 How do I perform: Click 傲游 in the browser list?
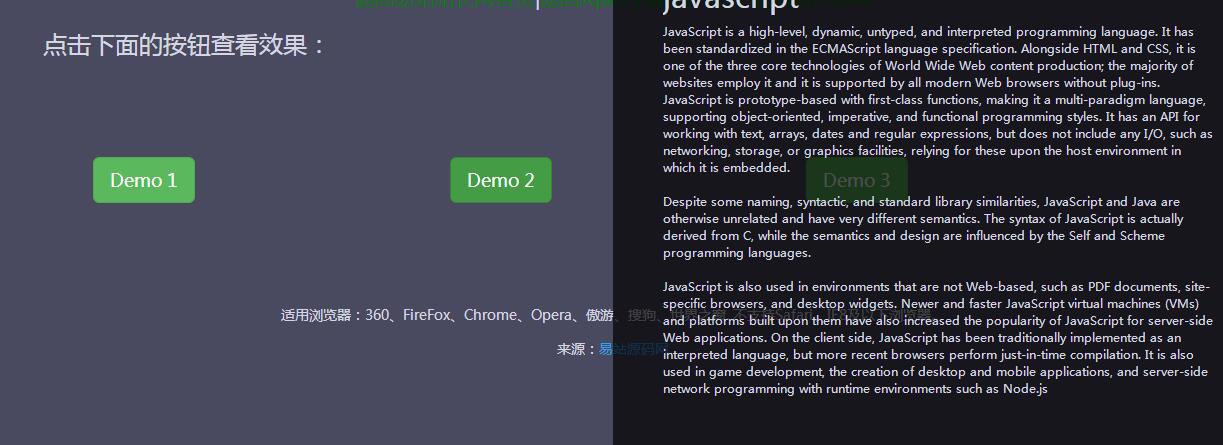pyautogui.click(x=600, y=316)
